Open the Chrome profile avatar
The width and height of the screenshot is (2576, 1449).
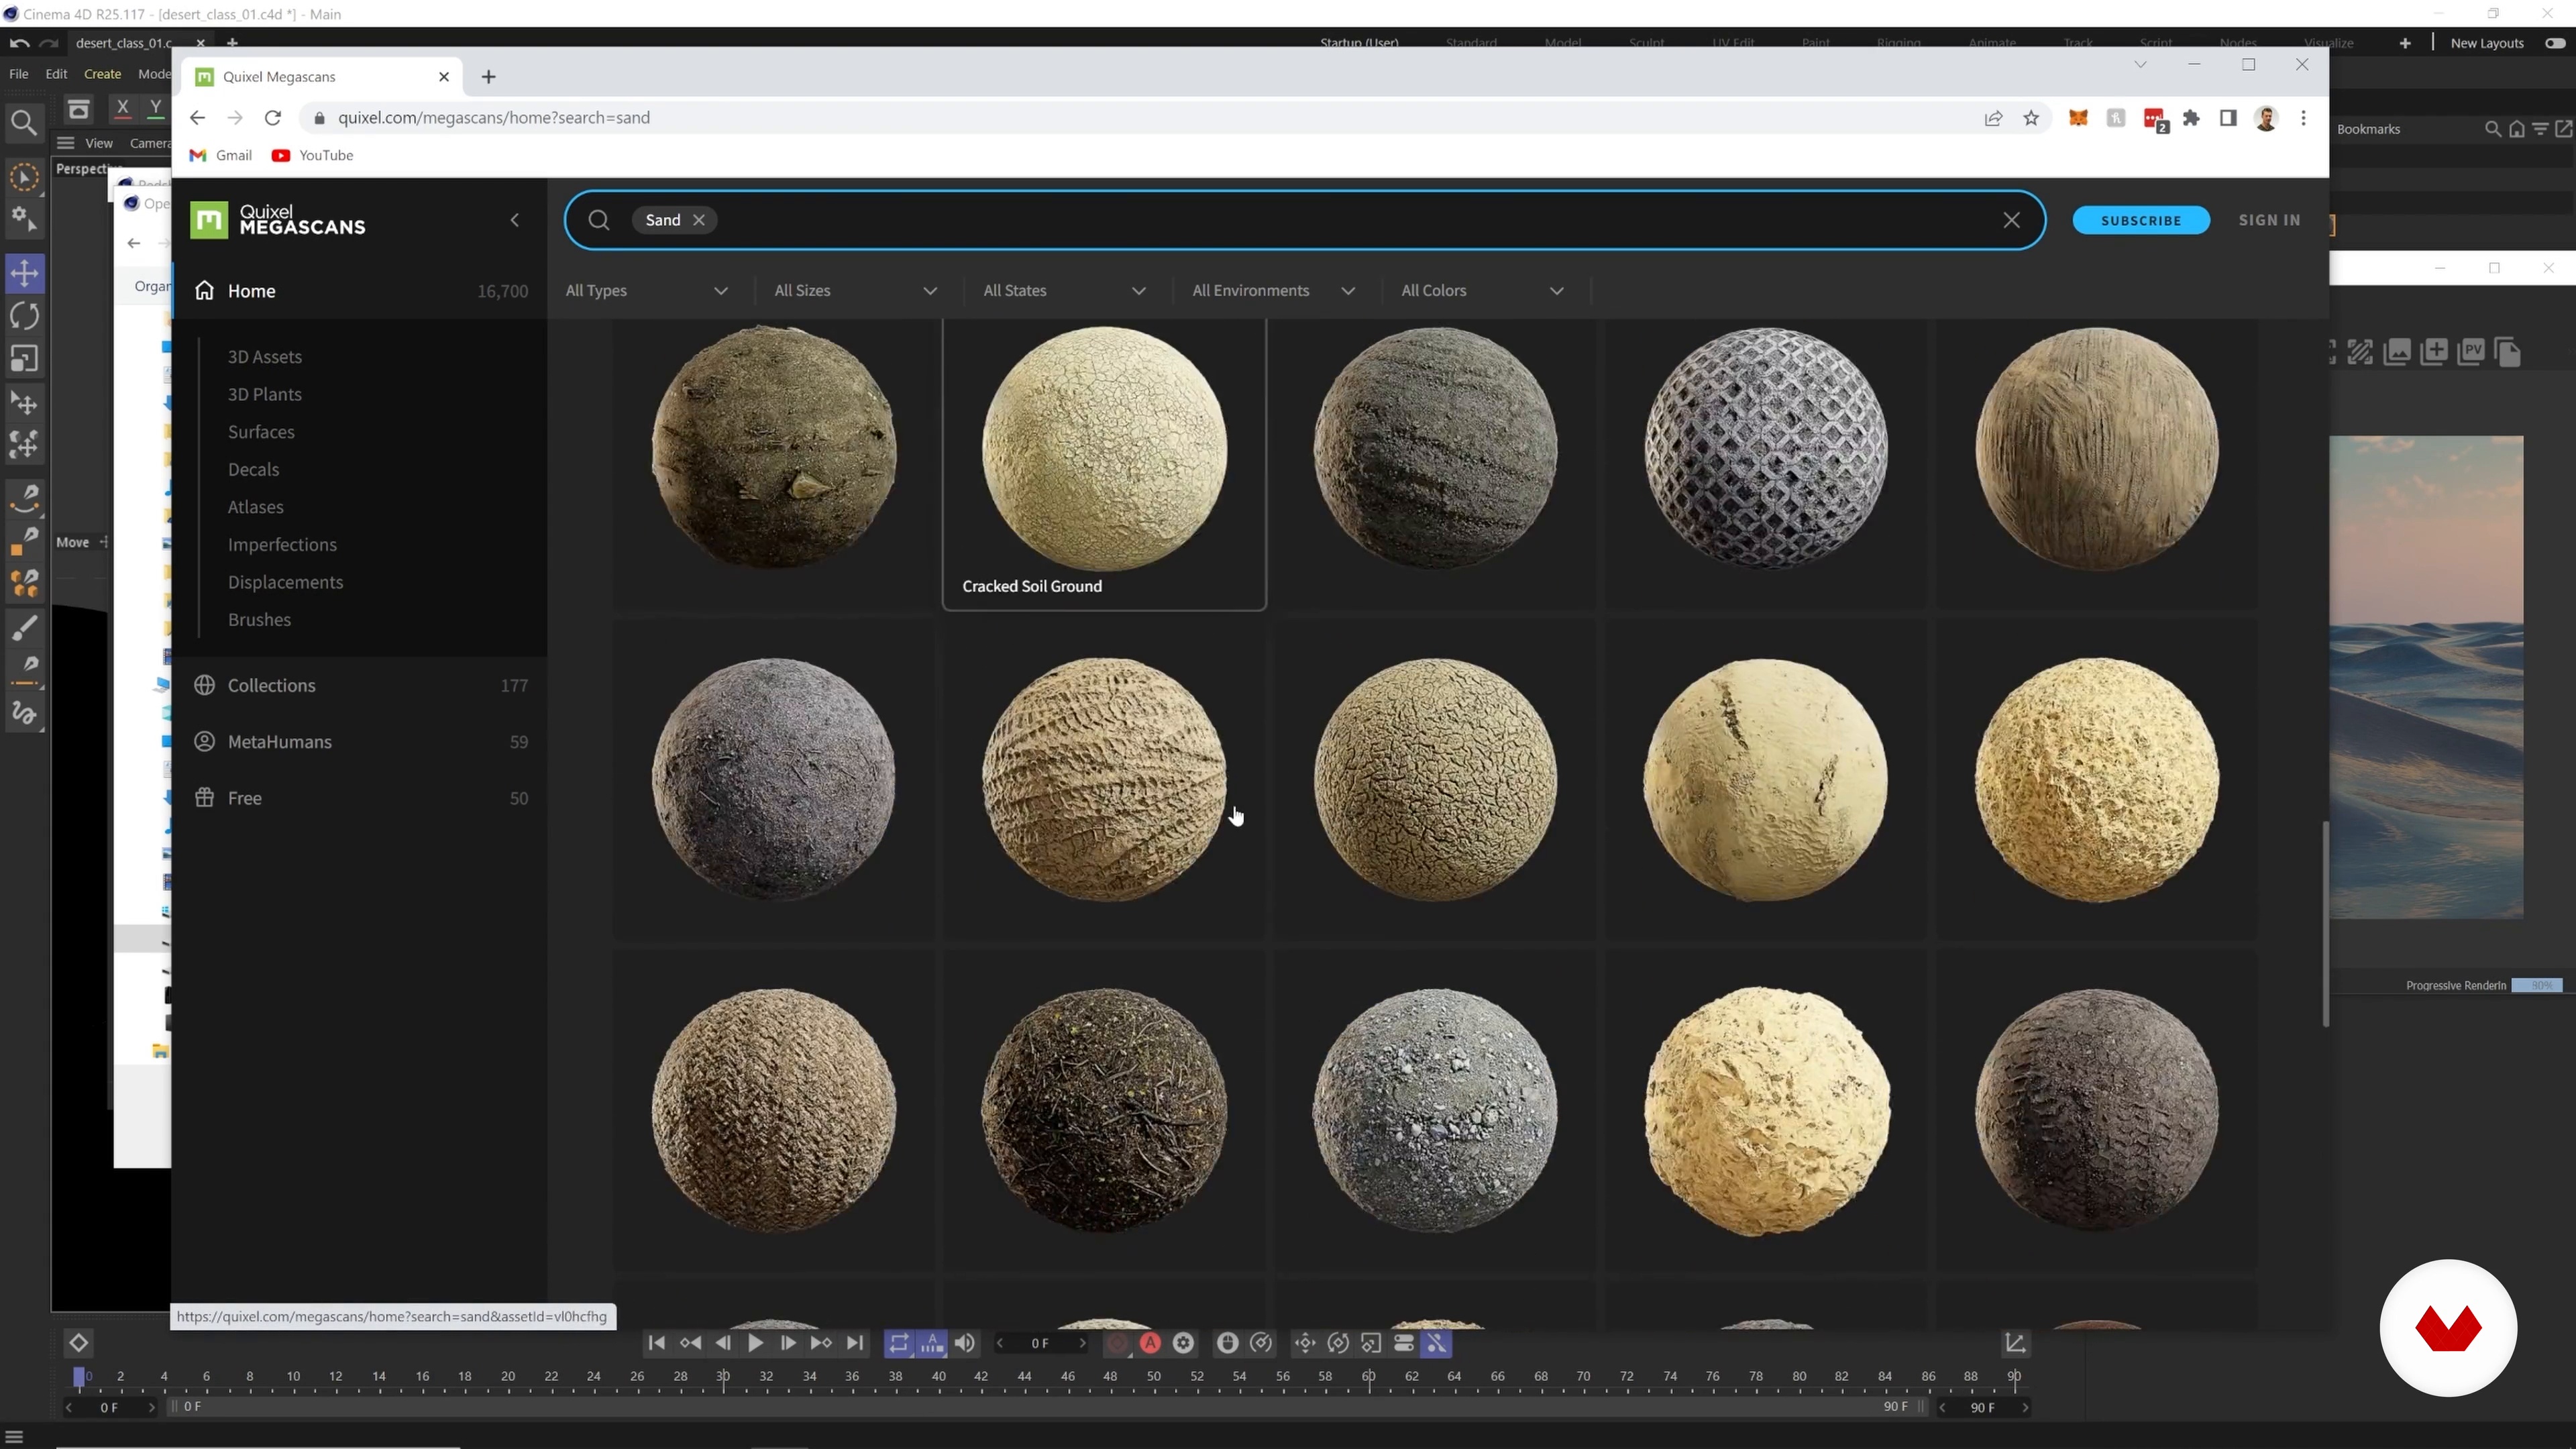(2266, 118)
